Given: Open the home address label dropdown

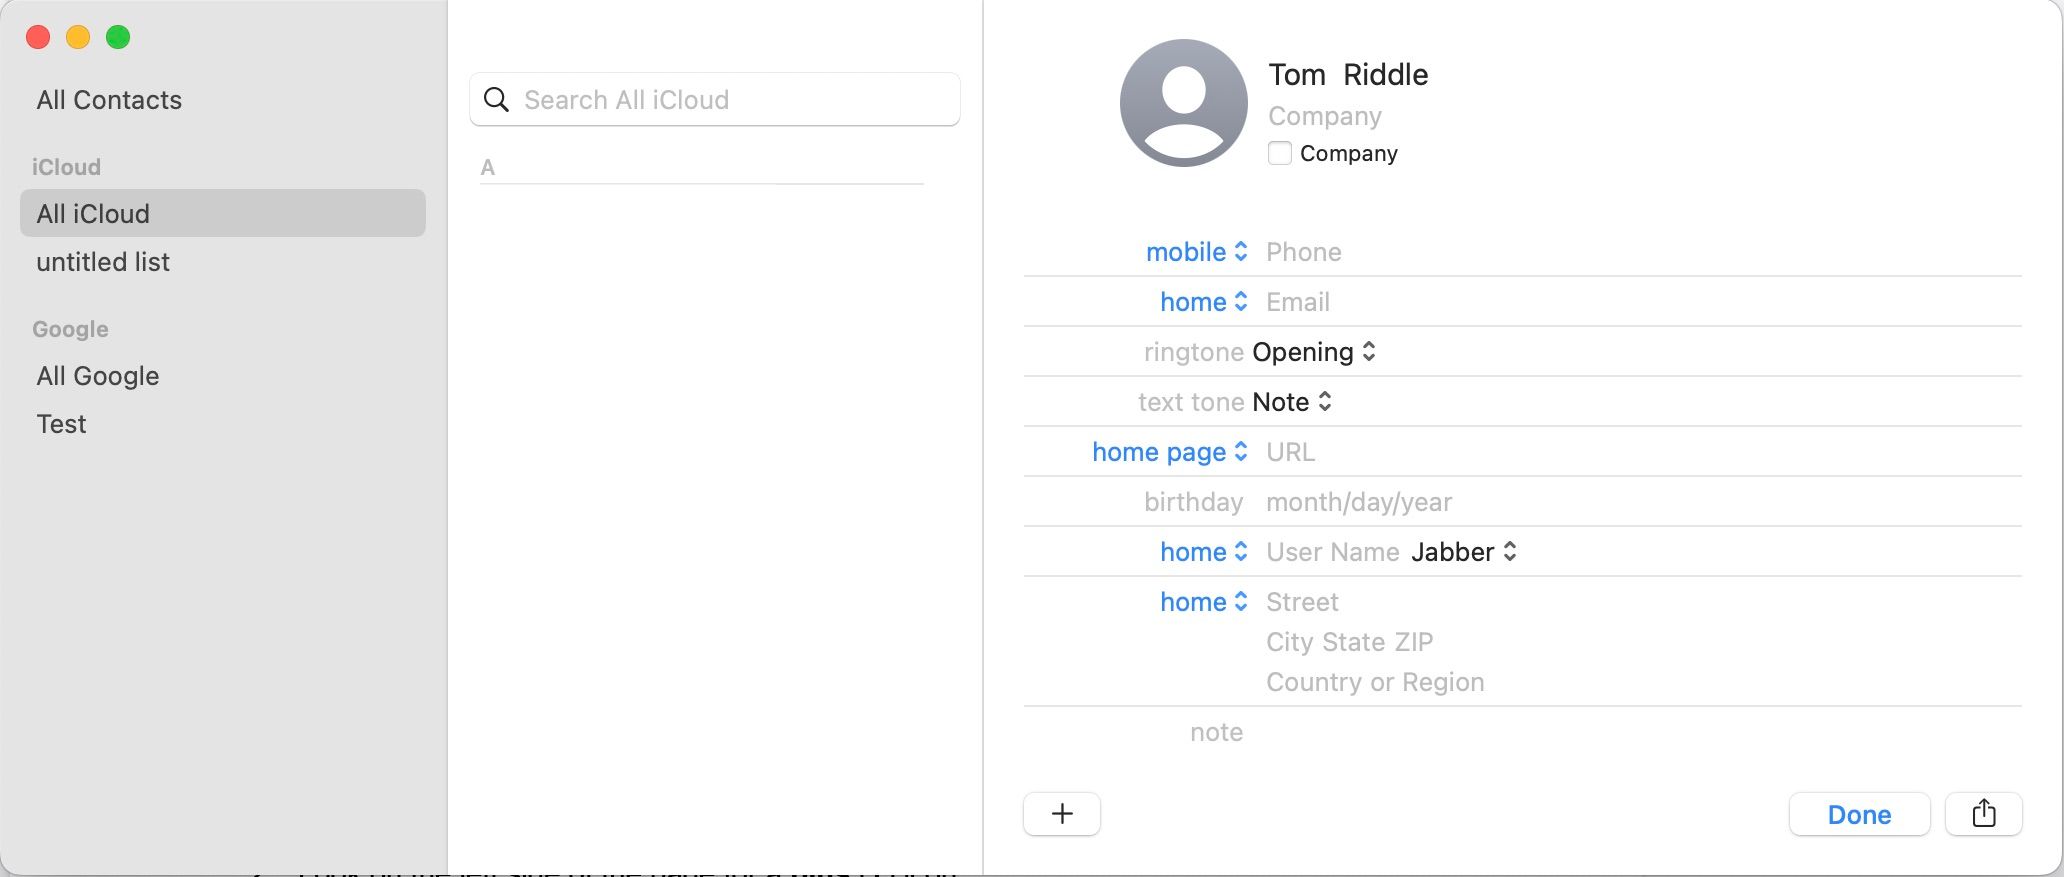Looking at the screenshot, I should 1204,602.
